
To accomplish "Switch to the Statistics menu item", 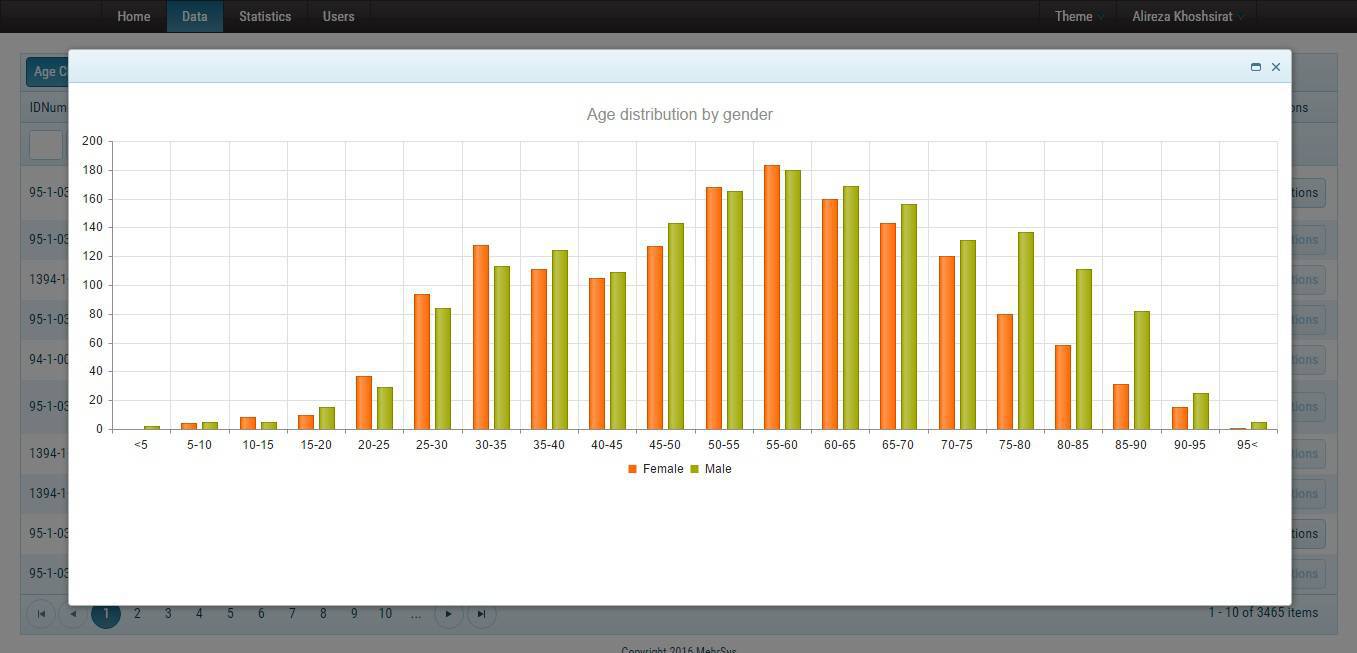I will pos(265,16).
